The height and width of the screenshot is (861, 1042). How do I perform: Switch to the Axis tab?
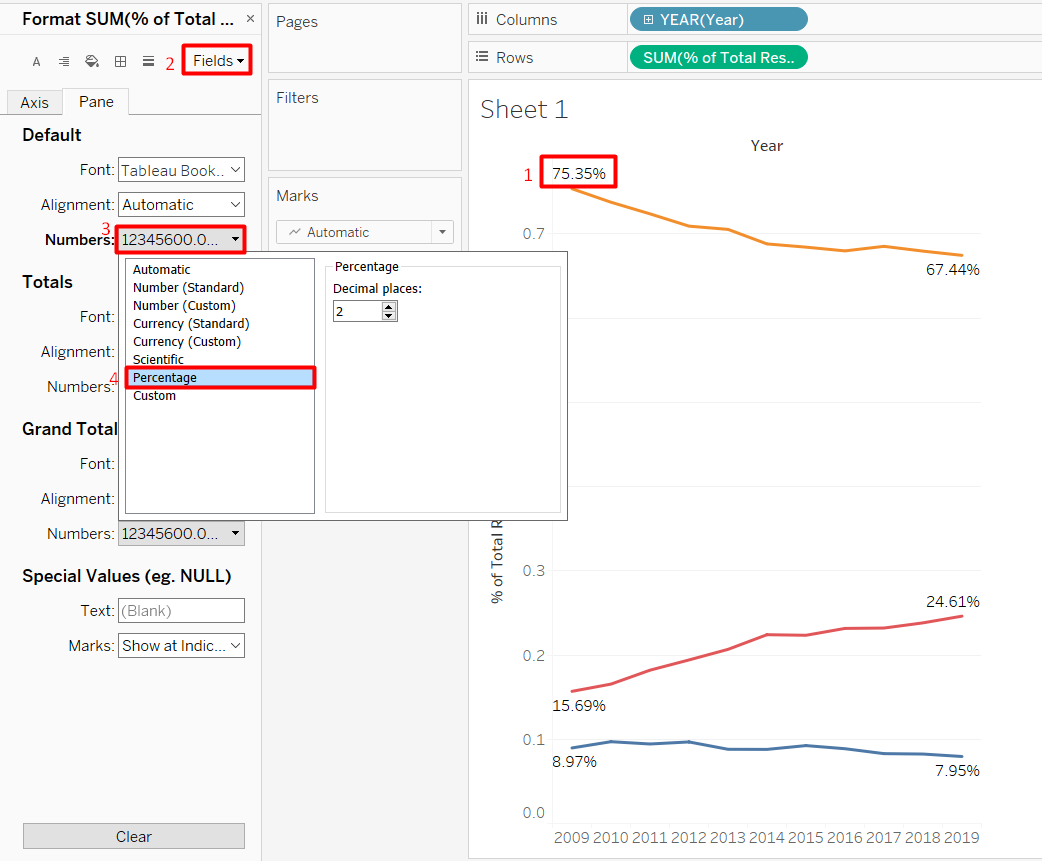click(34, 102)
